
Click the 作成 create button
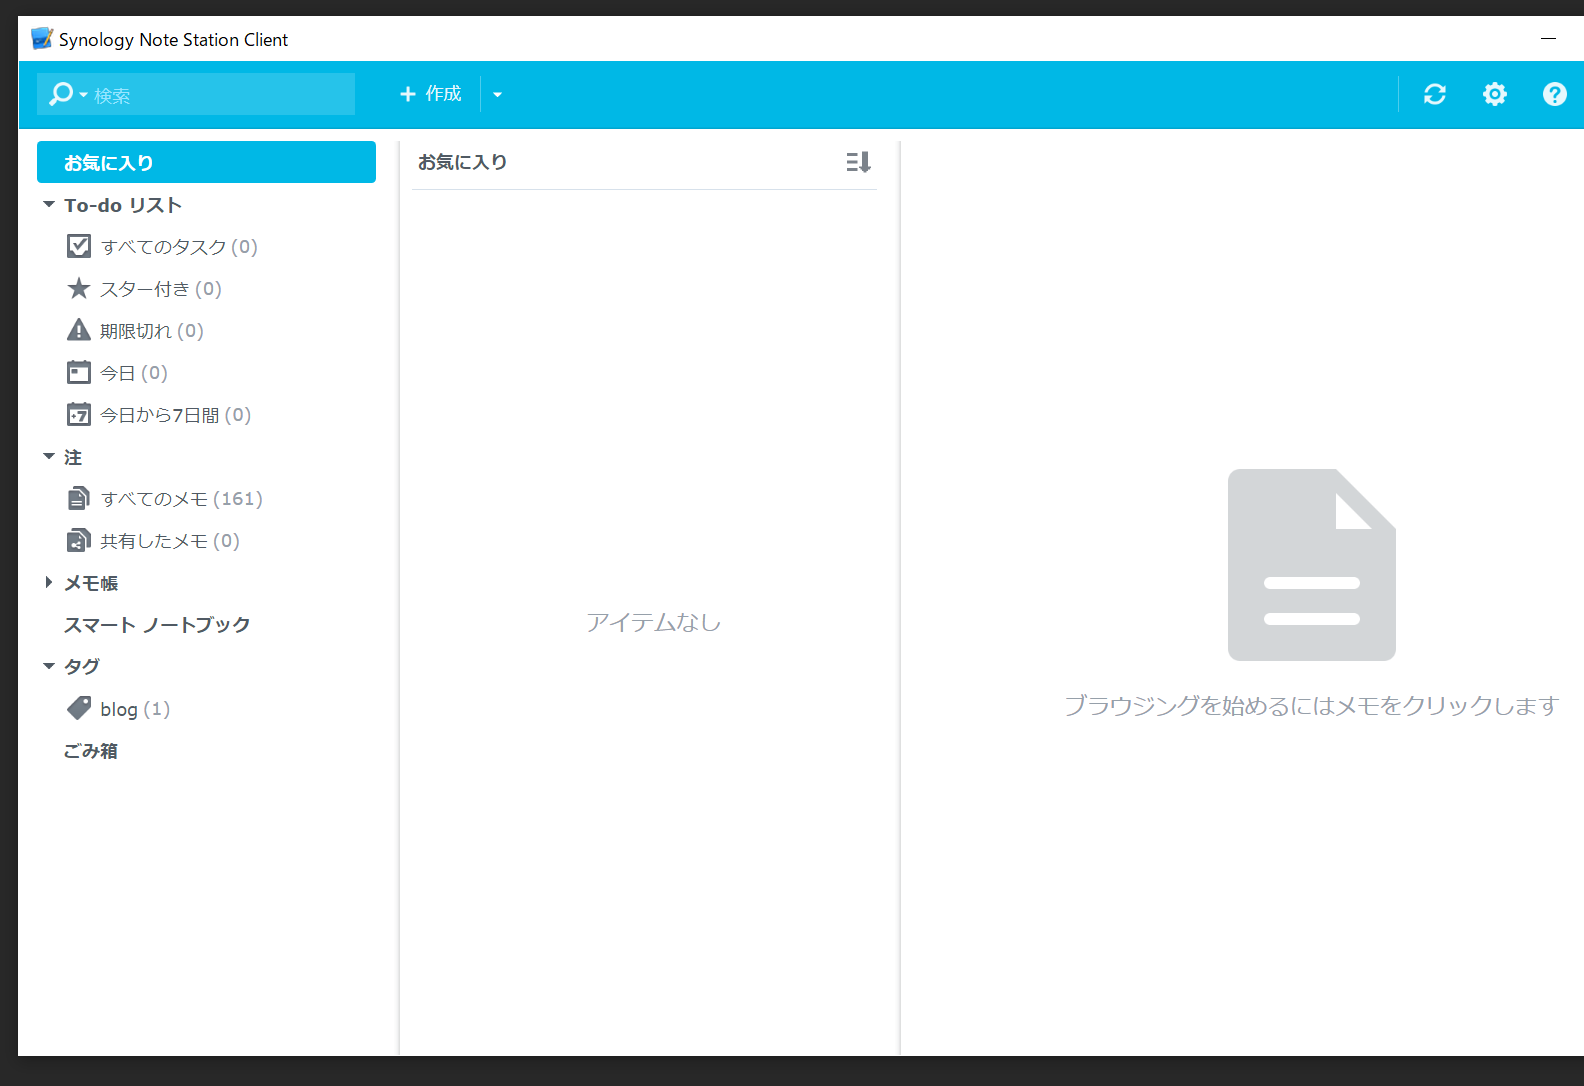pyautogui.click(x=431, y=94)
